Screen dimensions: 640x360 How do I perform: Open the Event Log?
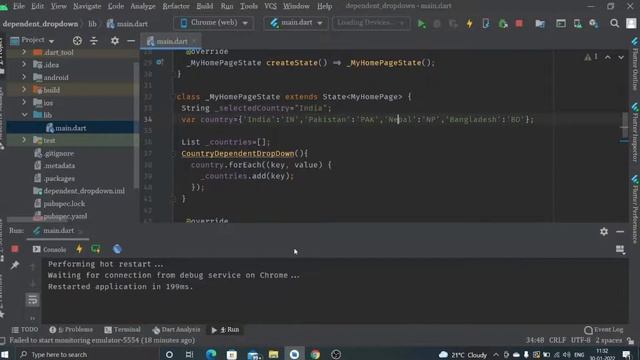pos(604,330)
